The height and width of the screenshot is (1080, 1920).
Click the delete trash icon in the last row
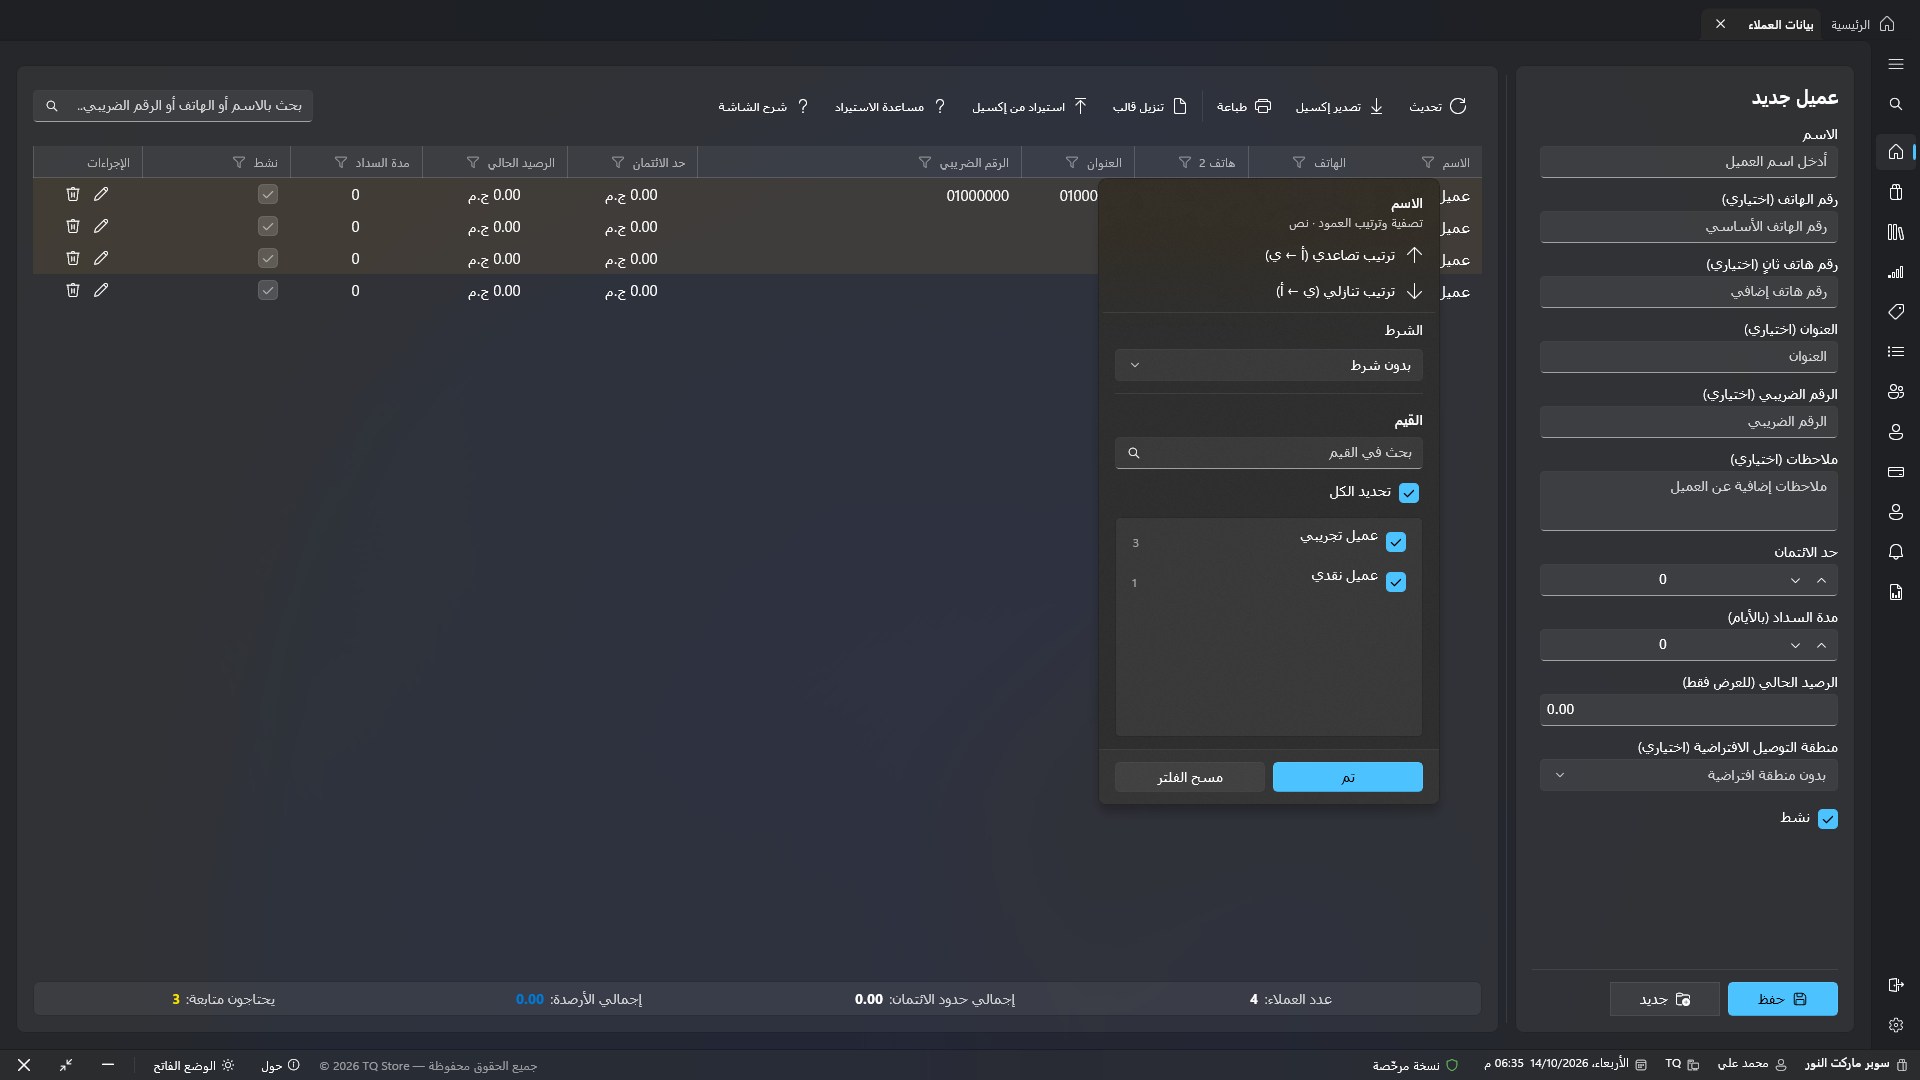tap(73, 290)
